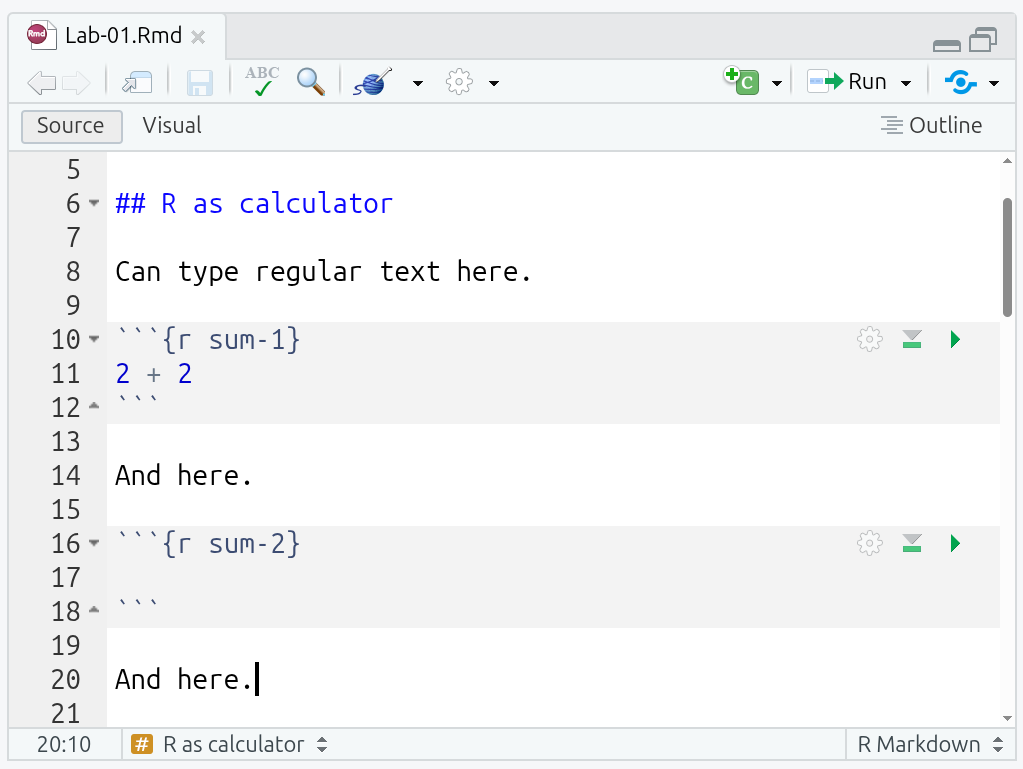Run the sum-1 chunk with green play arrow
Screen dimensions: 1023x769
955,340
